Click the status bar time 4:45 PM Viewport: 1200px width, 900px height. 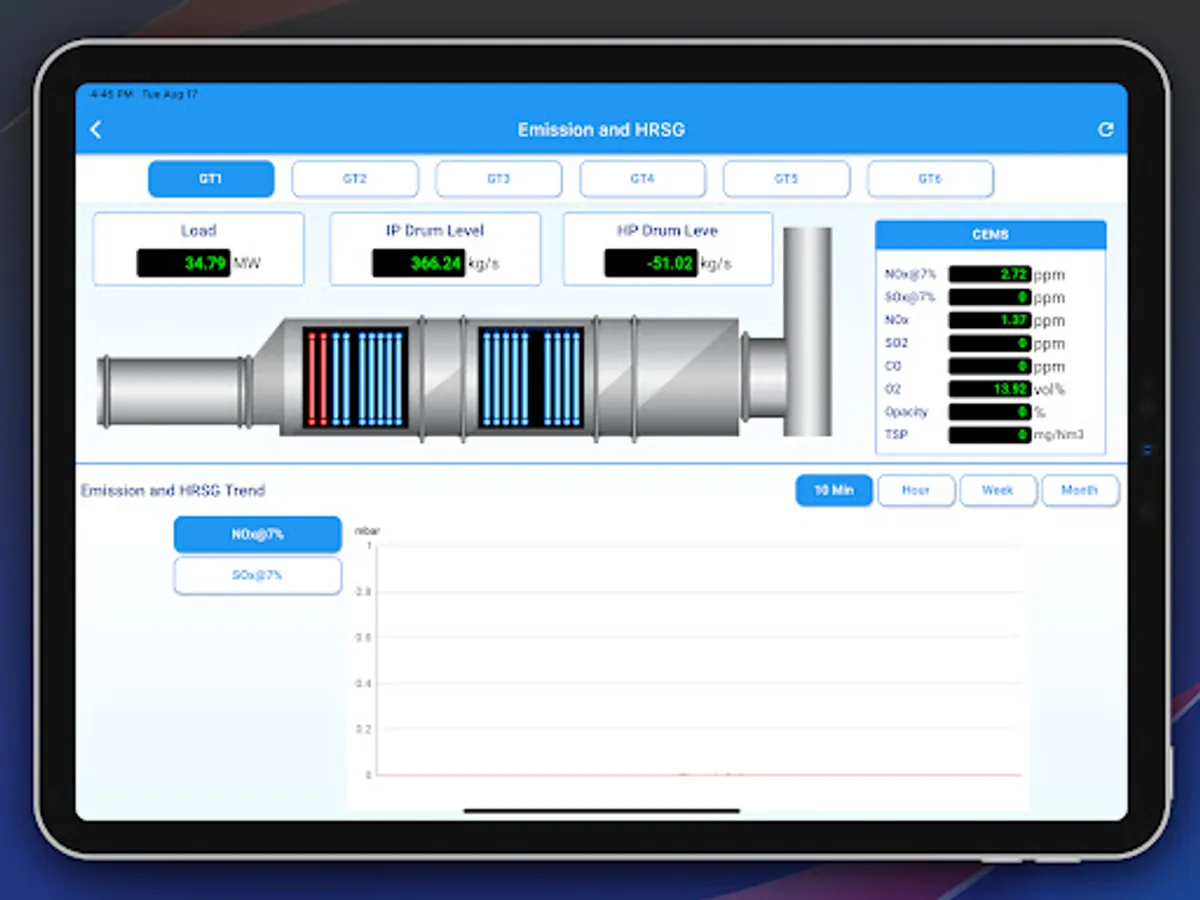[111, 95]
